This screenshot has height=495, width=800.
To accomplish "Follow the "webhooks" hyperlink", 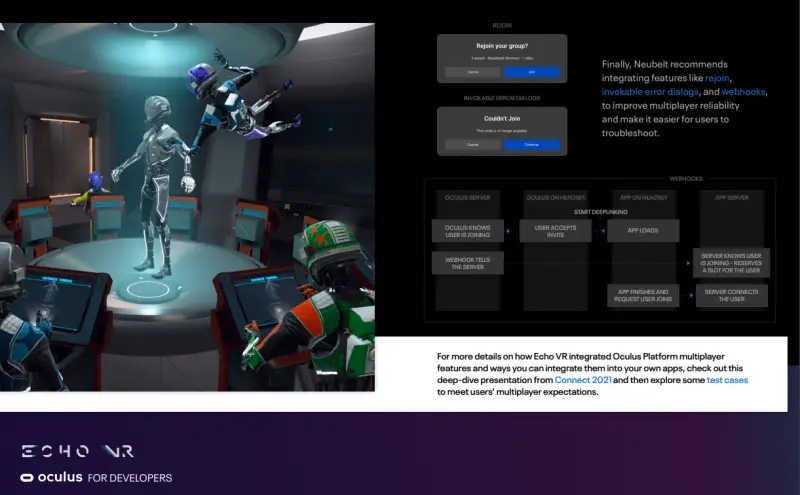I will (743, 92).
